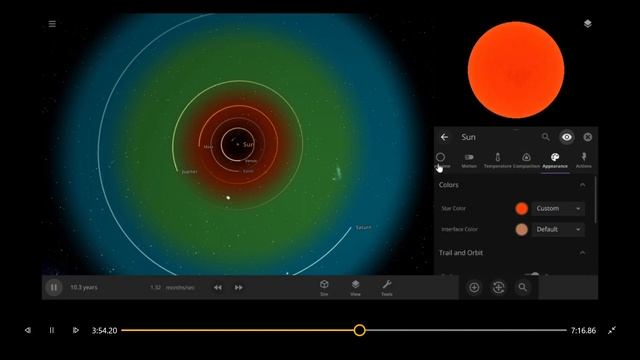Screen dimensions: 640x360
Task: Switch to the Motion tab
Action: pos(469,160)
